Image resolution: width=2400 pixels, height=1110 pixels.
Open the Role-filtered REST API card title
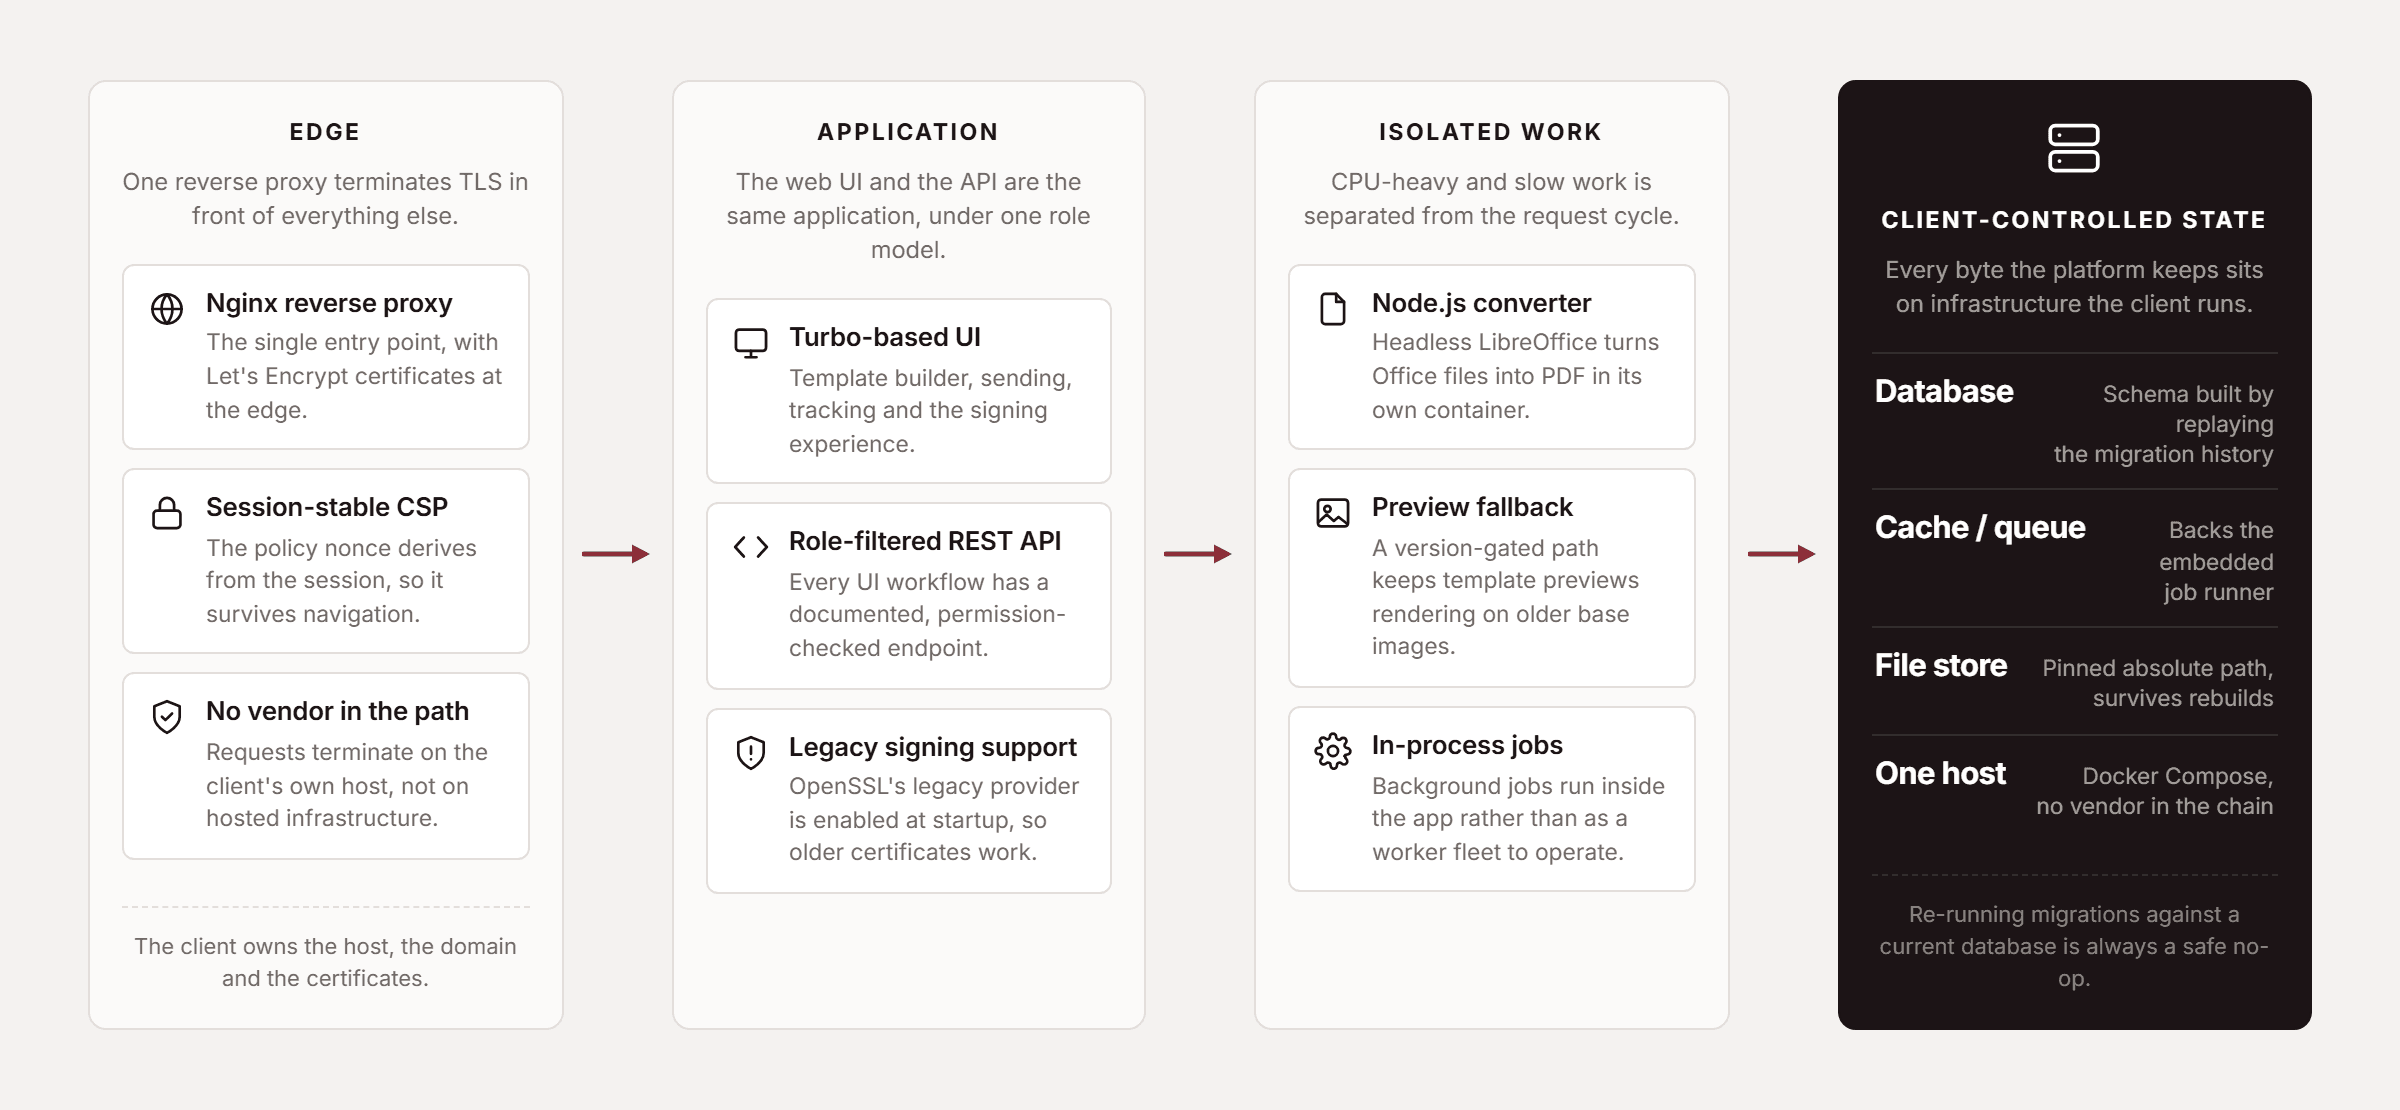pyautogui.click(x=925, y=541)
